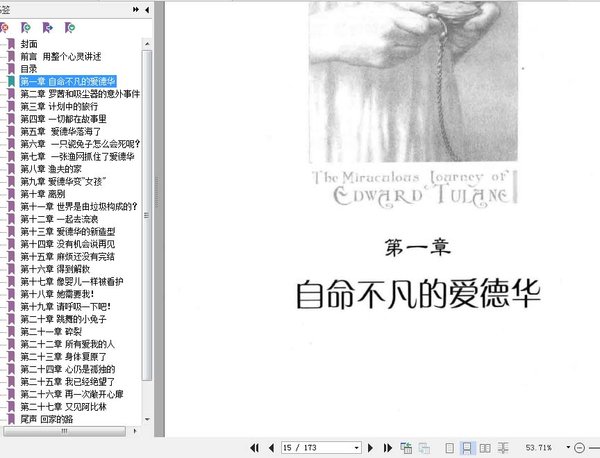Open 第二十七章 又见阿比林 bookmark

[x=63, y=407]
